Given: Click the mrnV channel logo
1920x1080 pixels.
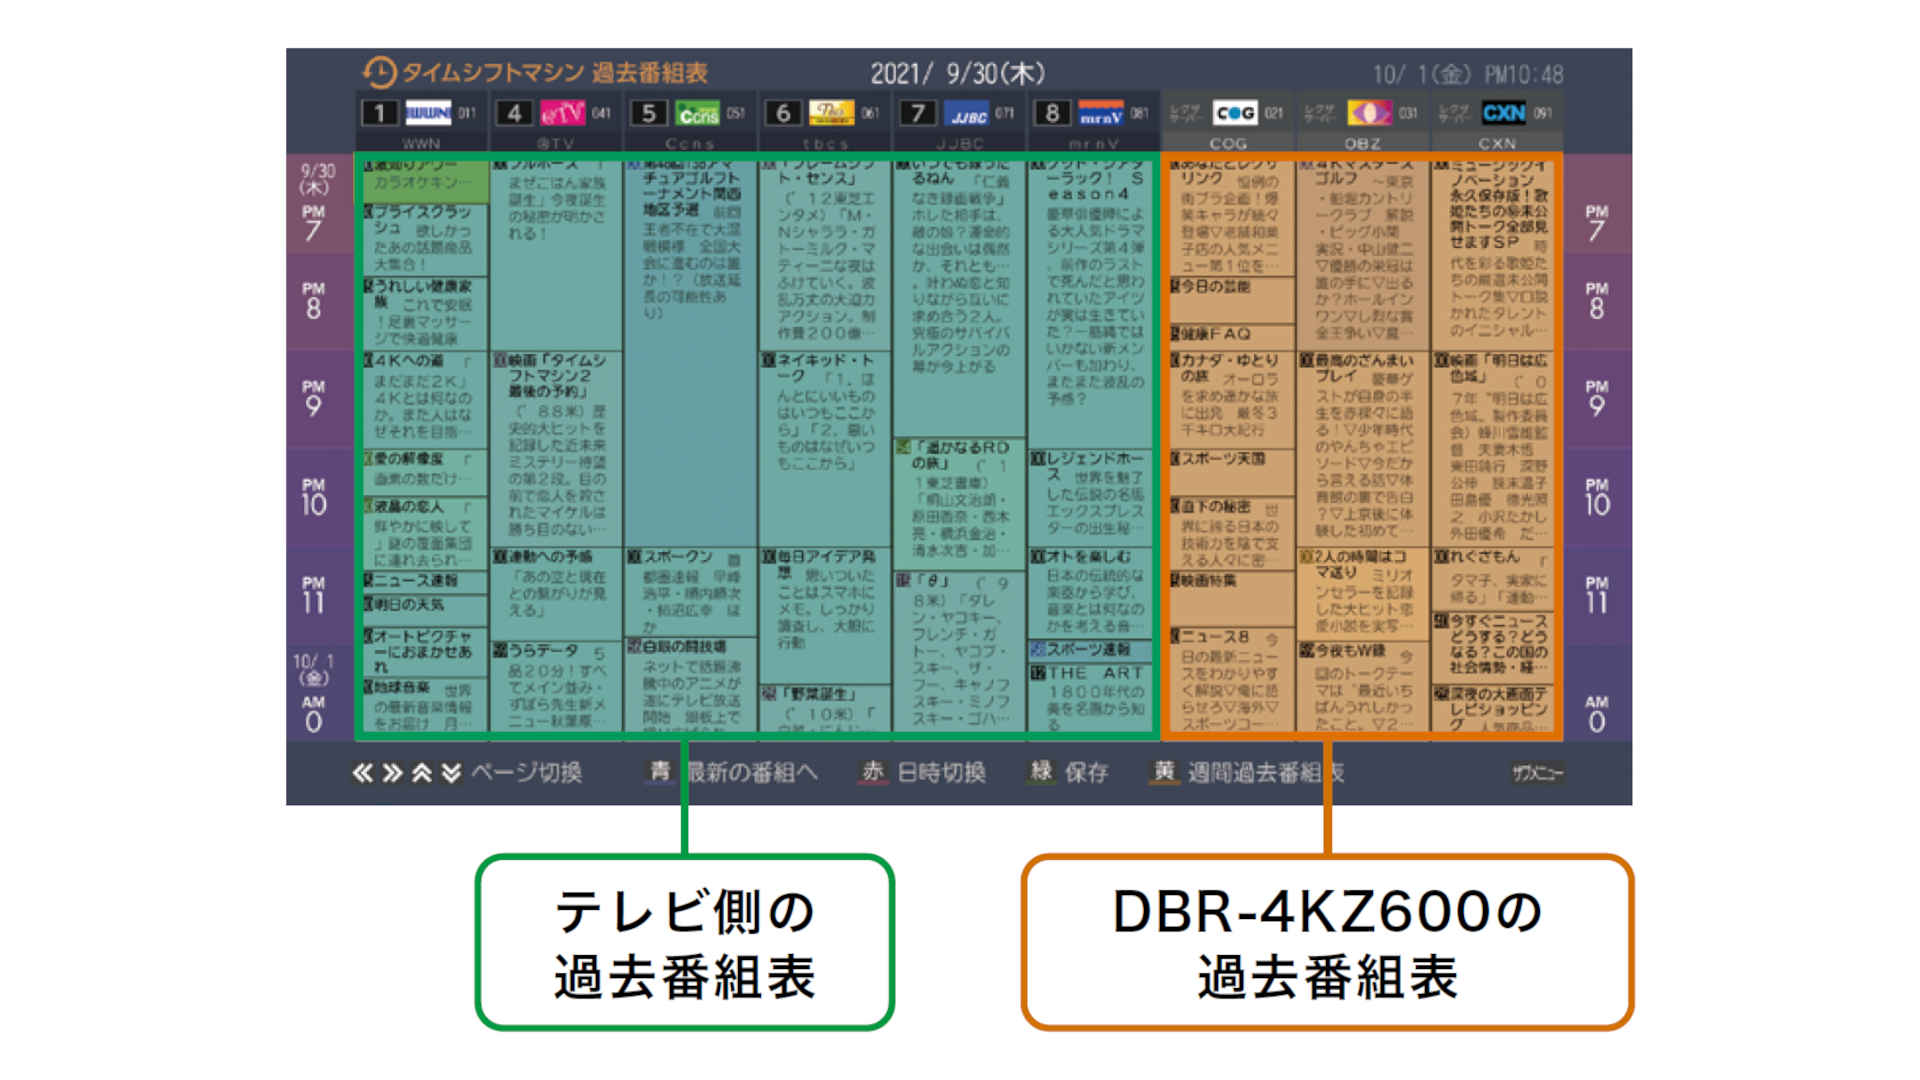Looking at the screenshot, I should click(x=1104, y=110).
